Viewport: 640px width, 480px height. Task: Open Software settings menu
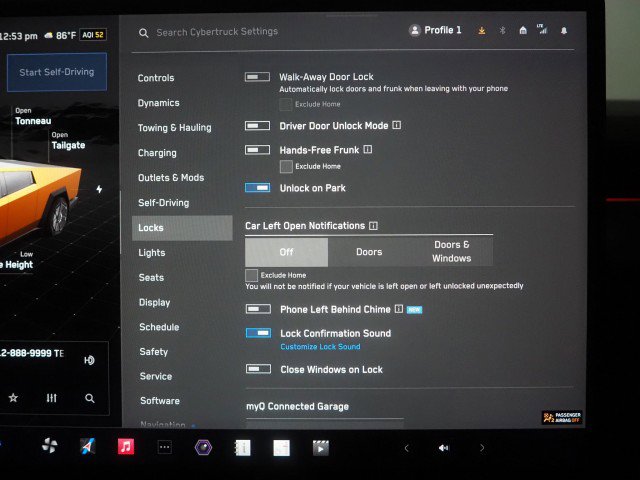[x=160, y=401]
